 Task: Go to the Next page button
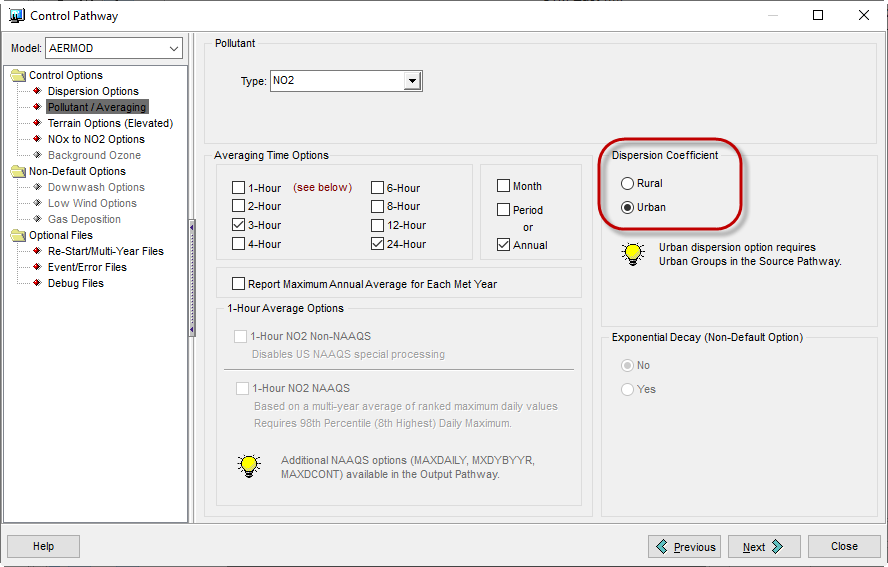click(764, 547)
